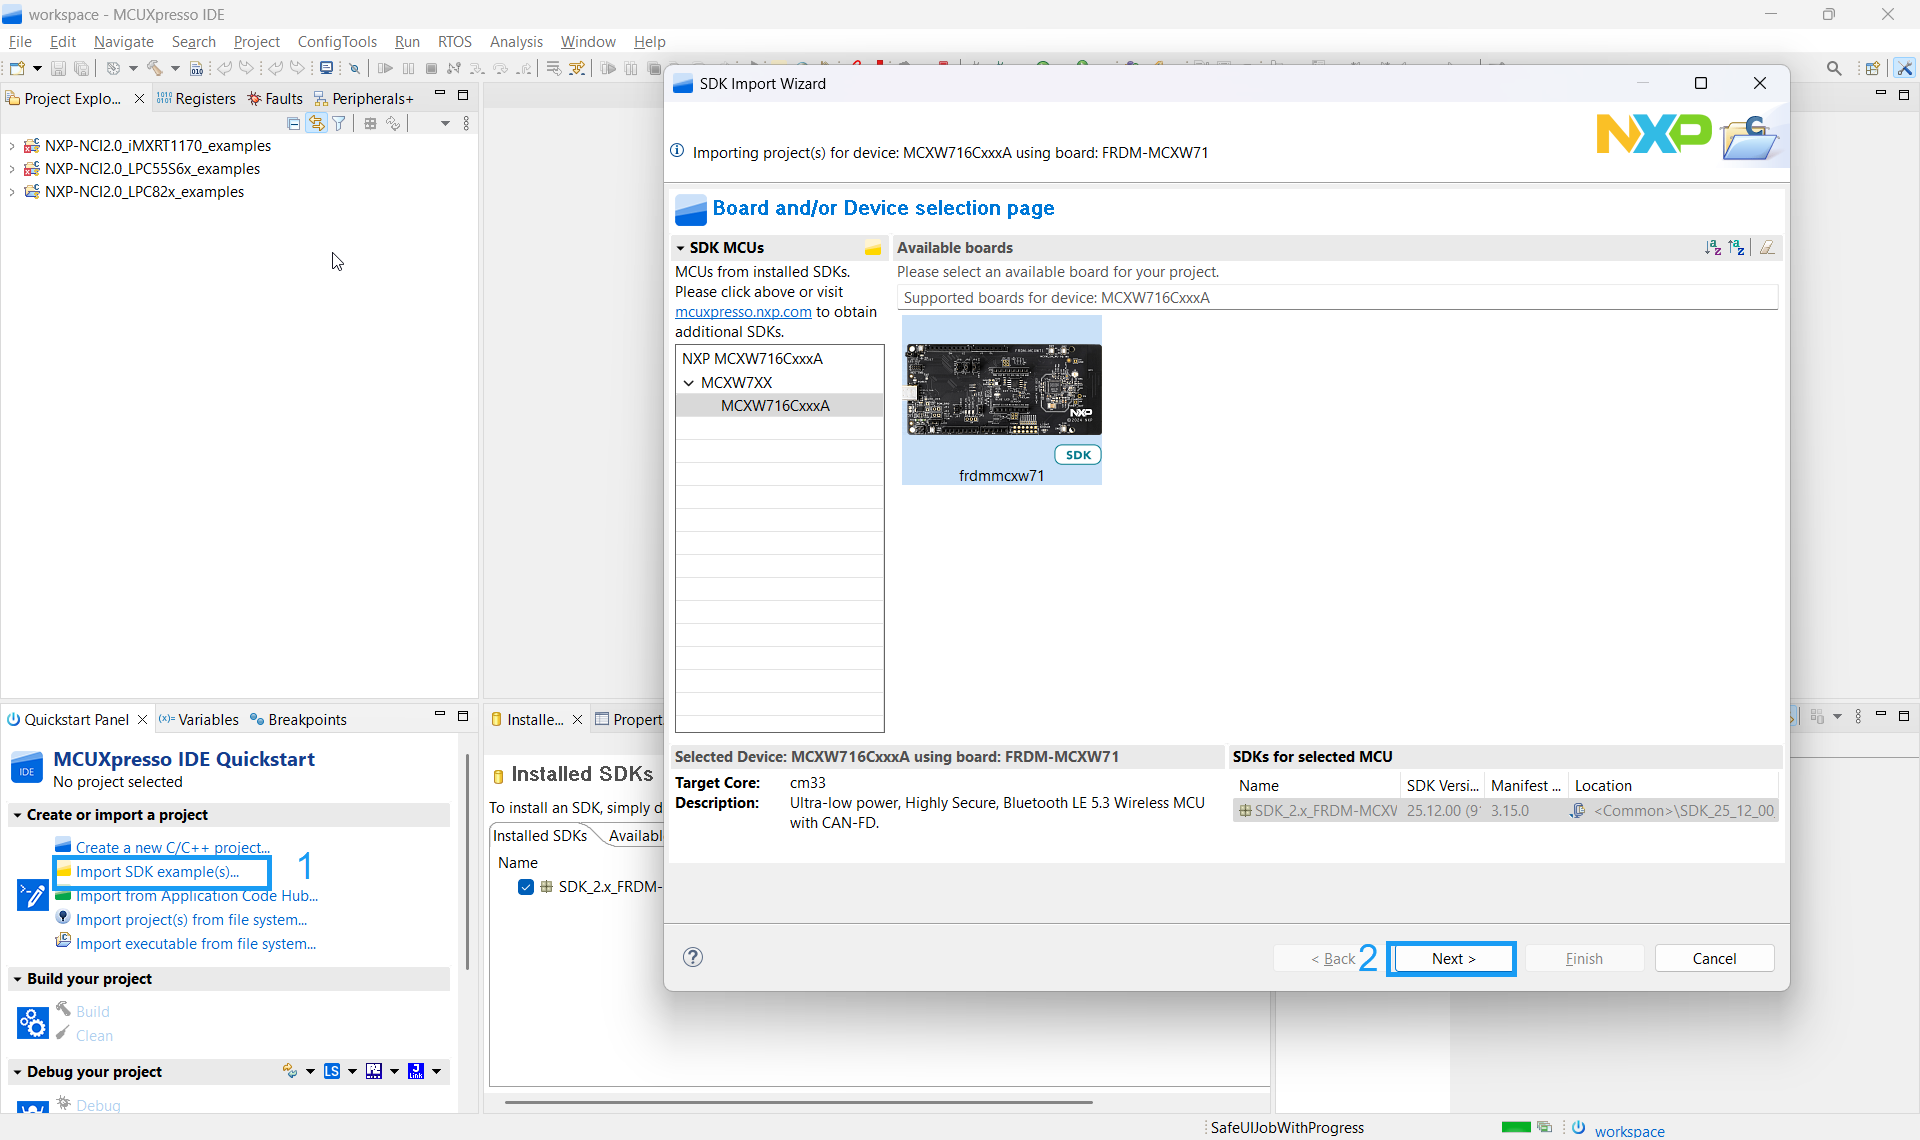Click the Quickstart panel vertical scrollbar

click(x=467, y=860)
